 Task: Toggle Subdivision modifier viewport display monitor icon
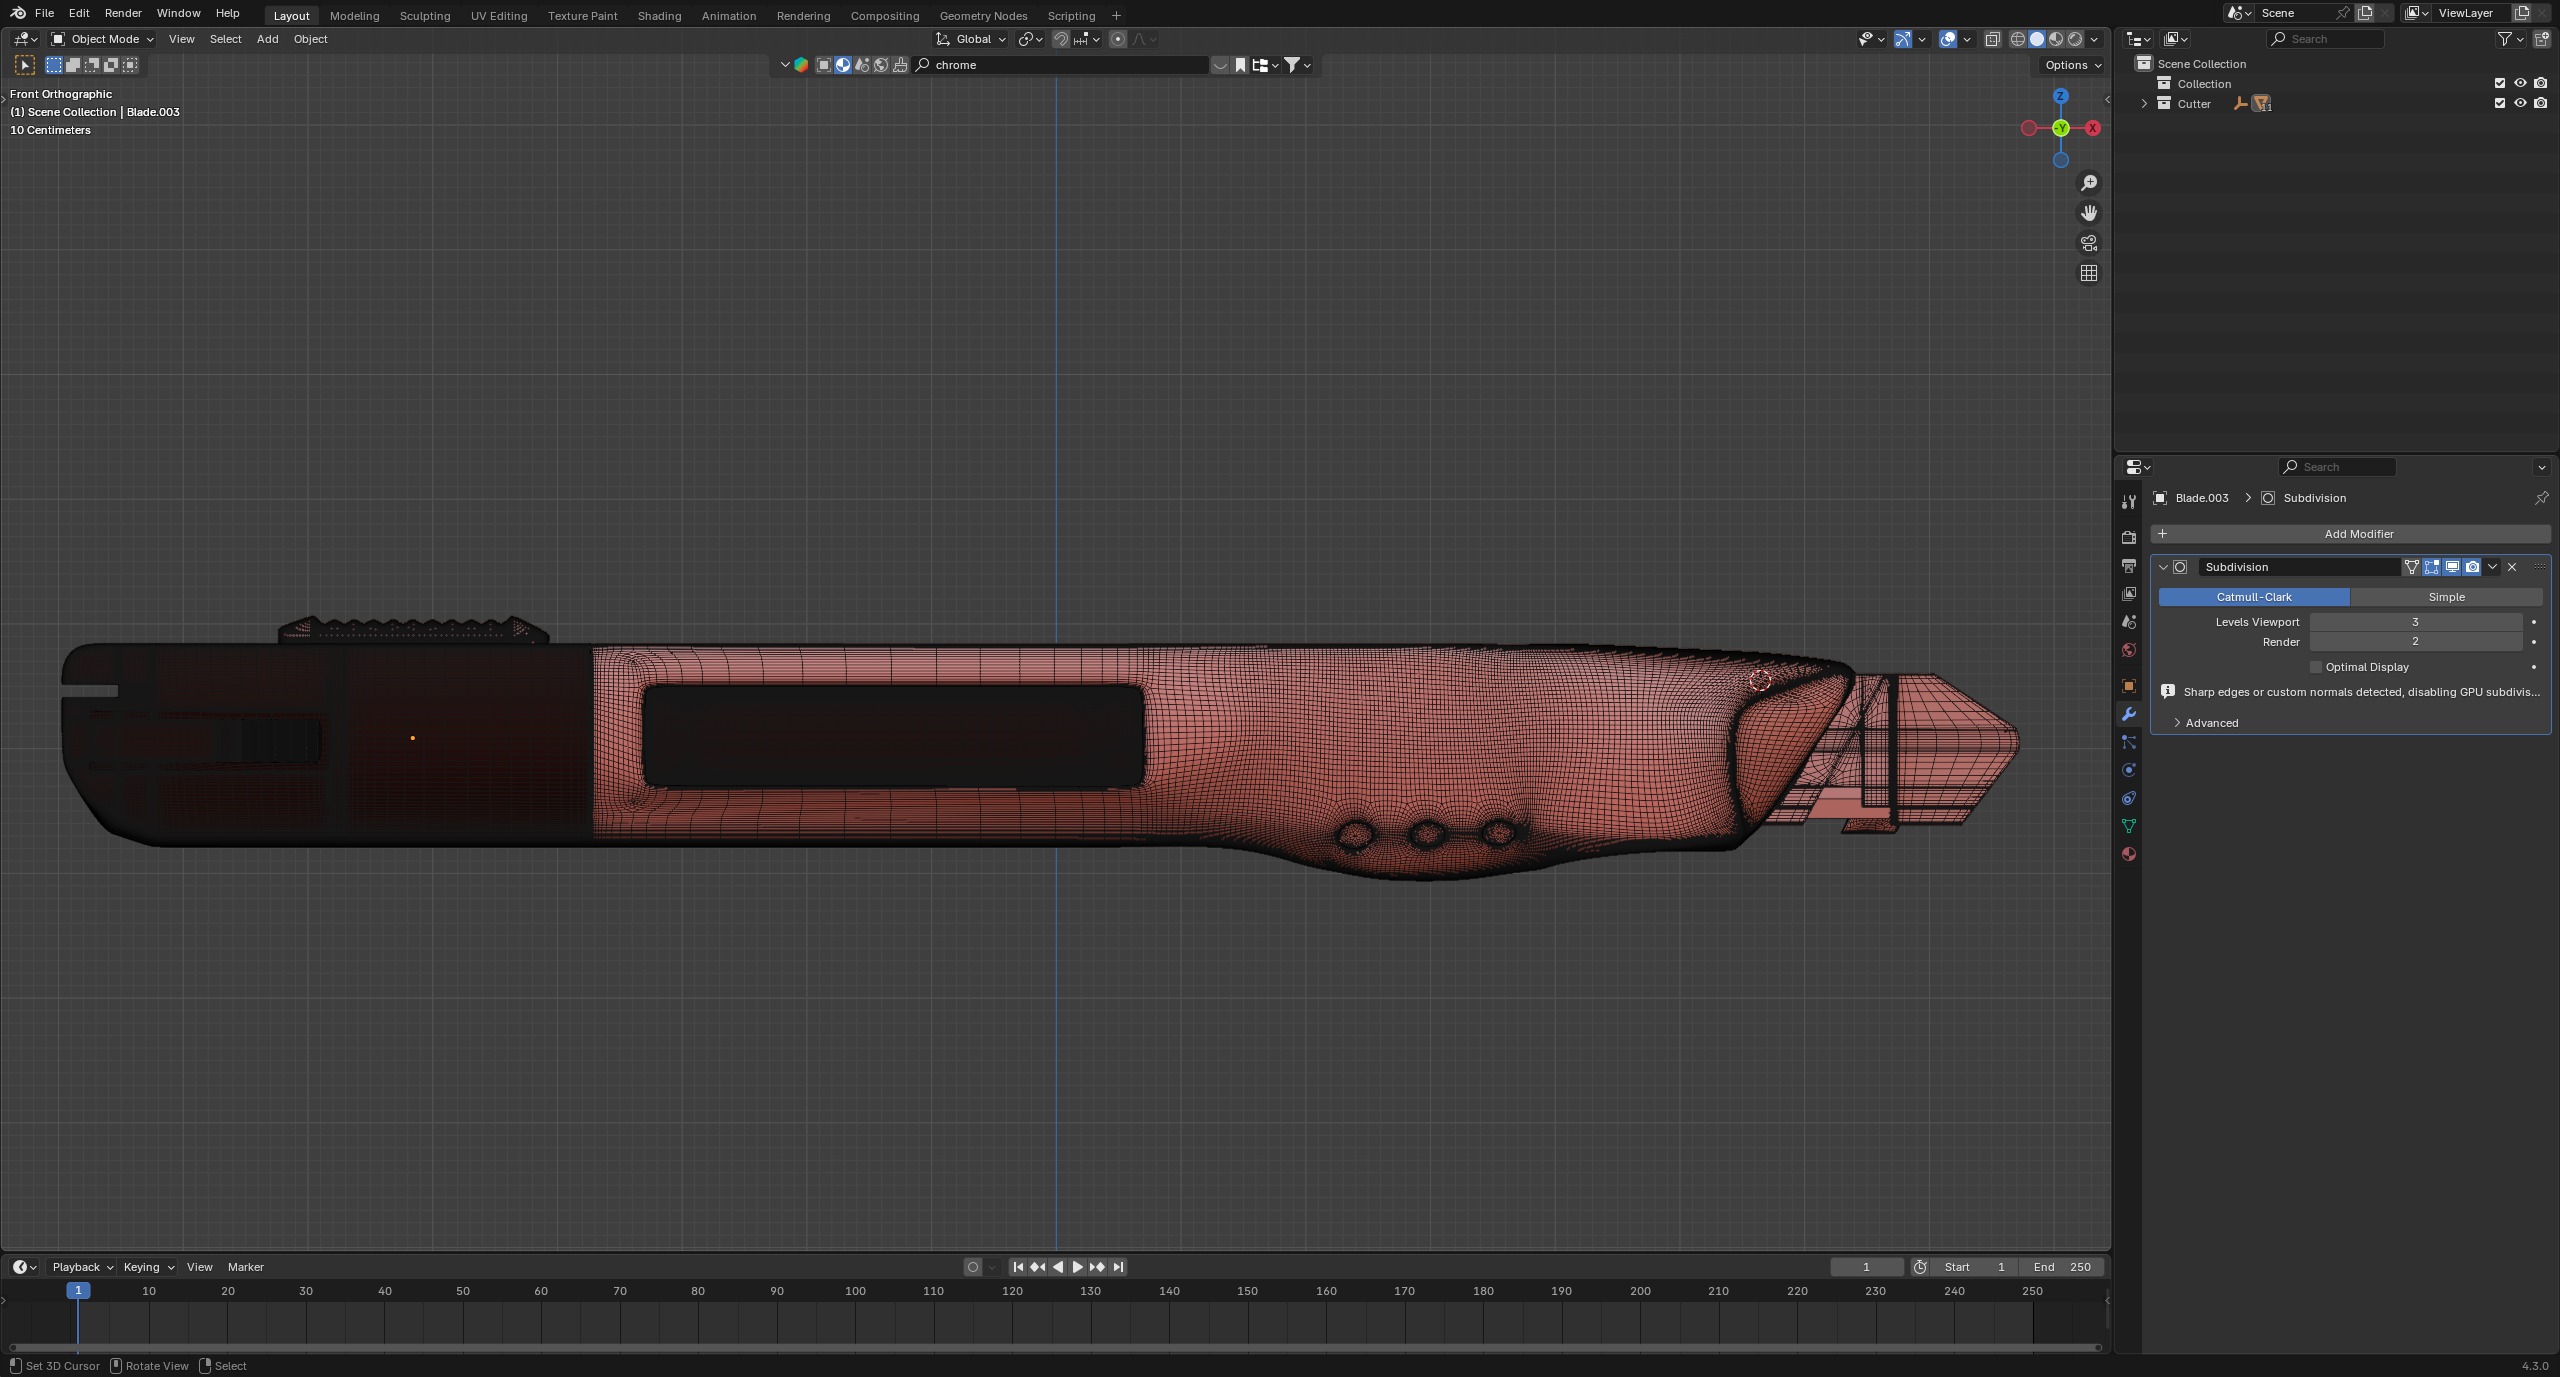point(2452,567)
